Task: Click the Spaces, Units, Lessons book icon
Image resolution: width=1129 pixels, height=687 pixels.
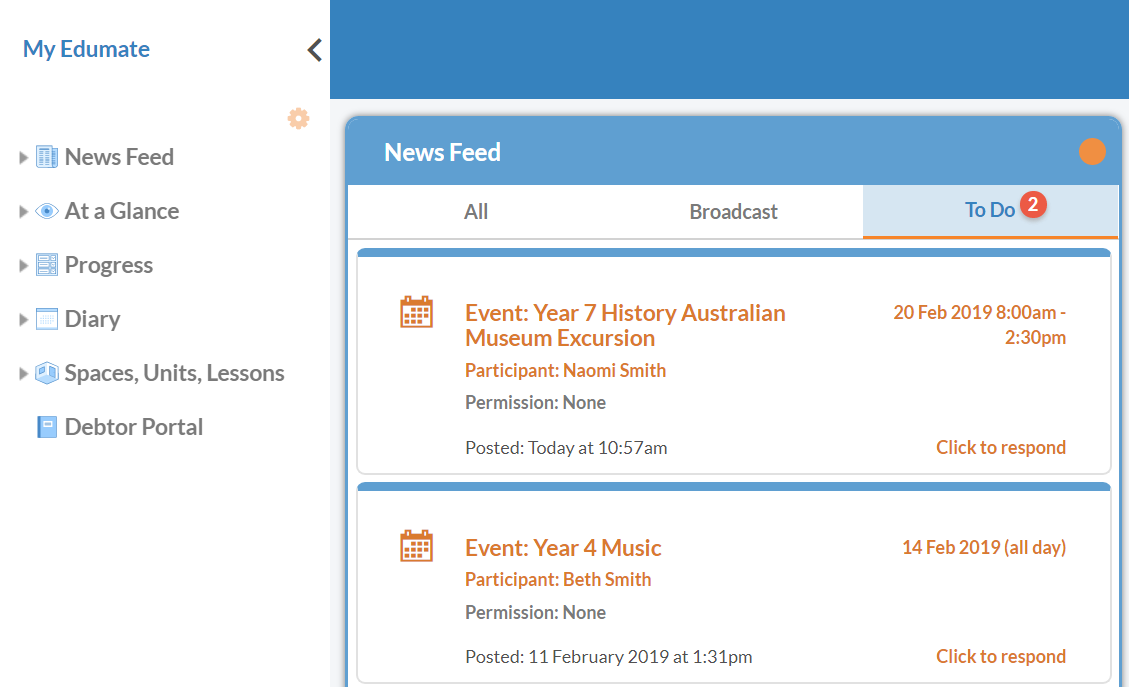Action: point(46,373)
